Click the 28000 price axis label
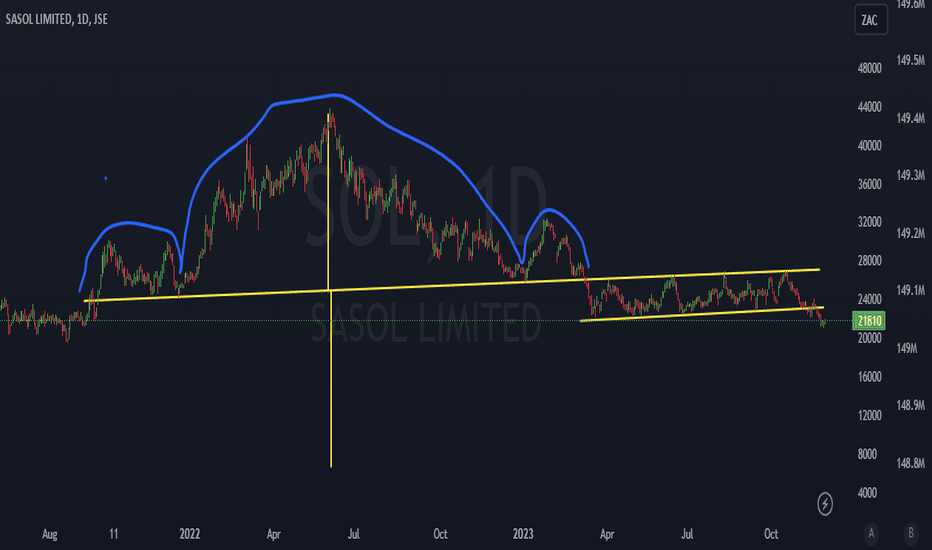This screenshot has height=550, width=932. (870, 261)
